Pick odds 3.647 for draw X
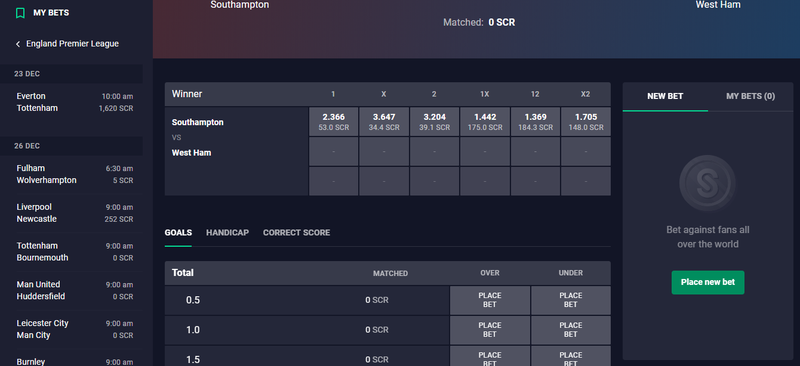800x366 pixels. (384, 121)
